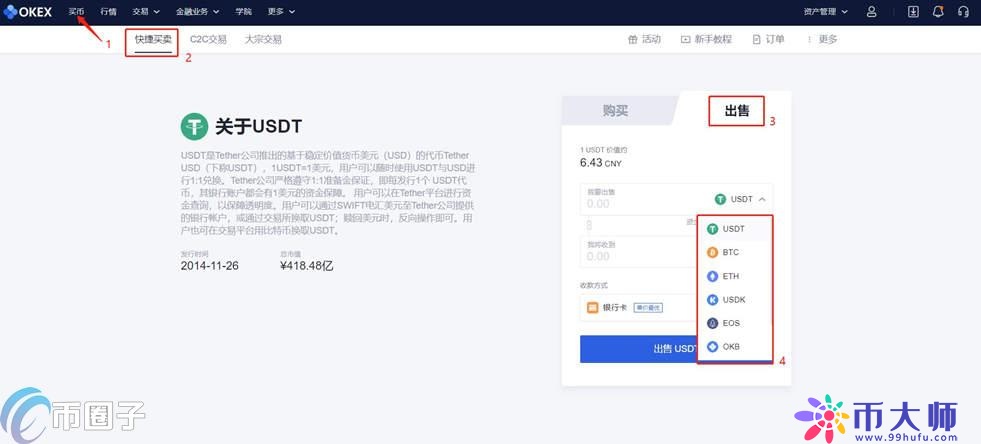Click the 2014-11-26 issue date
This screenshot has width=981, height=444.
(x=210, y=266)
